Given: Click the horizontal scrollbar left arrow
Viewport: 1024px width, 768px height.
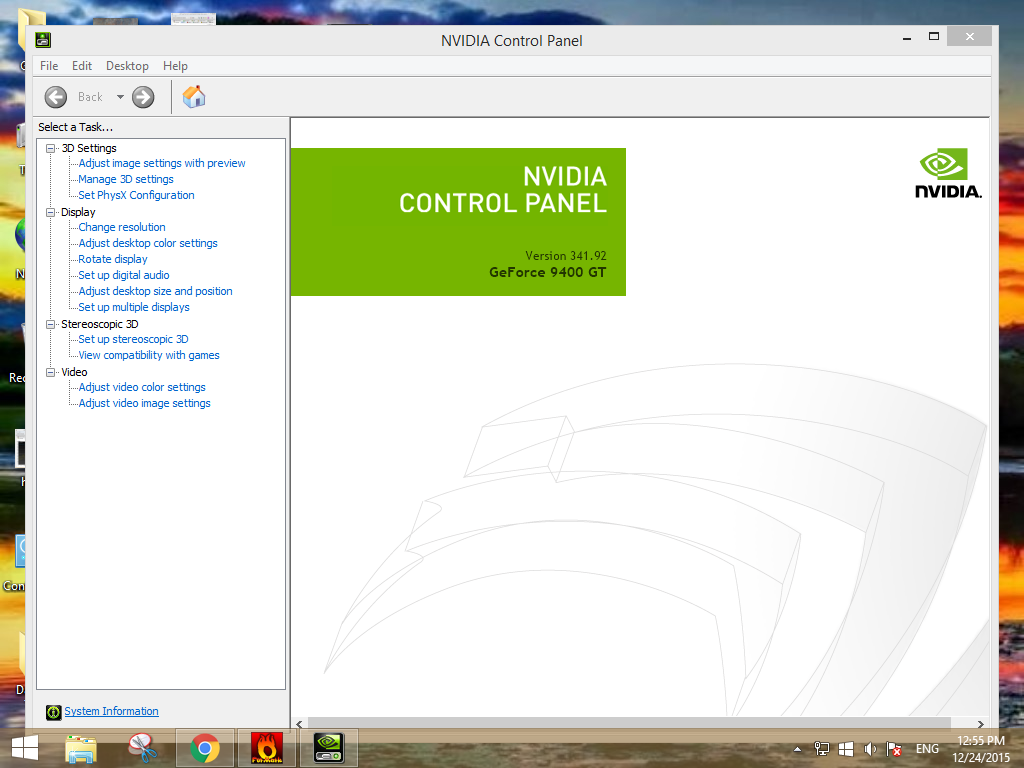Looking at the screenshot, I should [299, 724].
